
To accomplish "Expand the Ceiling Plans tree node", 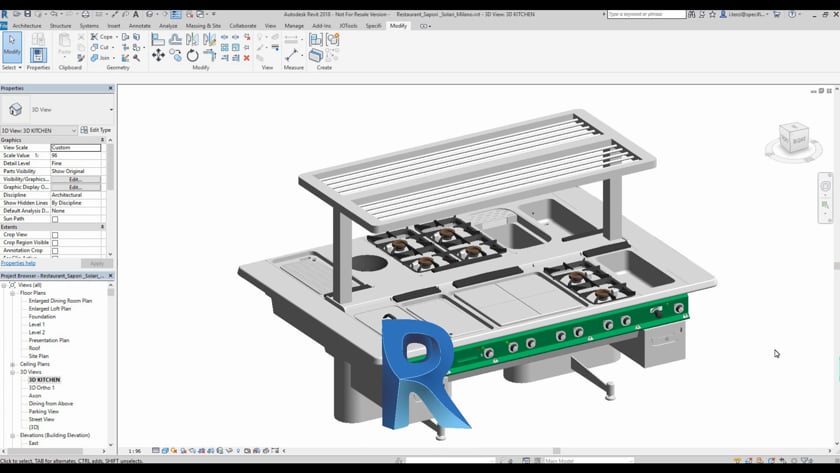I will click(12, 364).
